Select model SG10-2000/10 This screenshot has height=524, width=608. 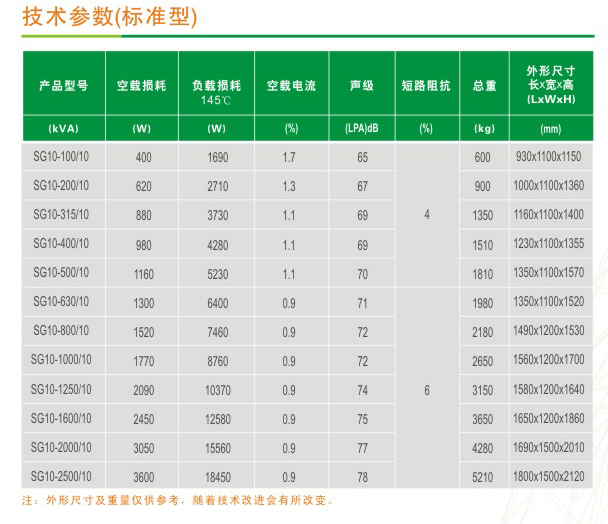point(61,447)
